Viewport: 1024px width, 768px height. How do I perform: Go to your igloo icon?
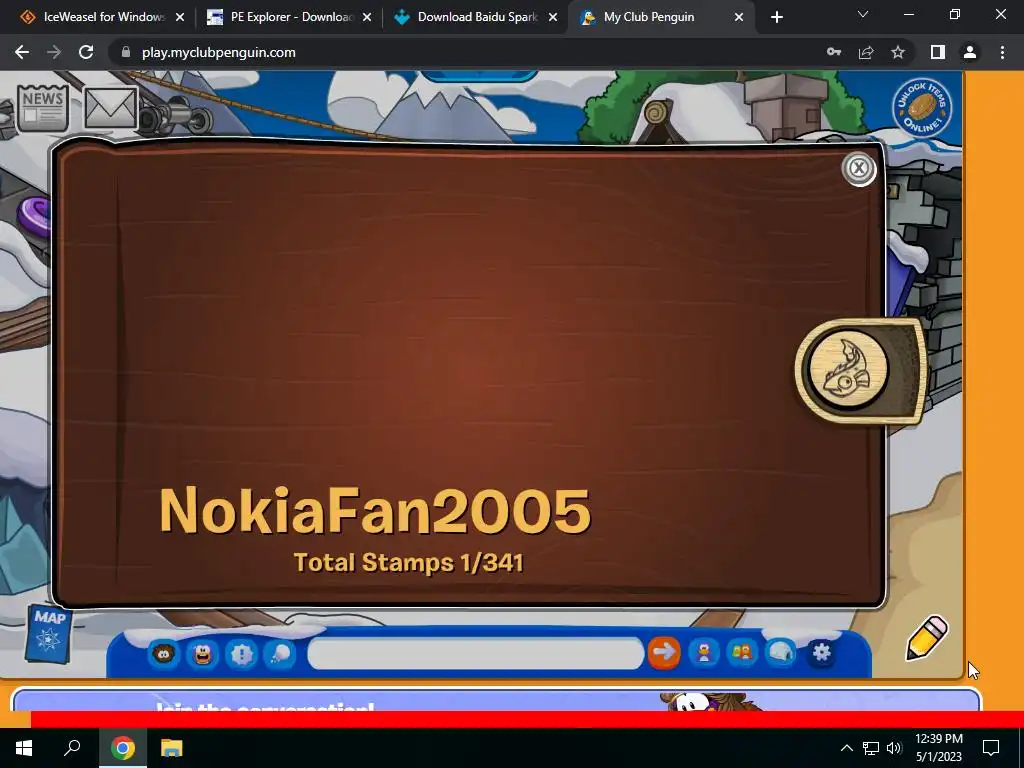pyautogui.click(x=781, y=652)
